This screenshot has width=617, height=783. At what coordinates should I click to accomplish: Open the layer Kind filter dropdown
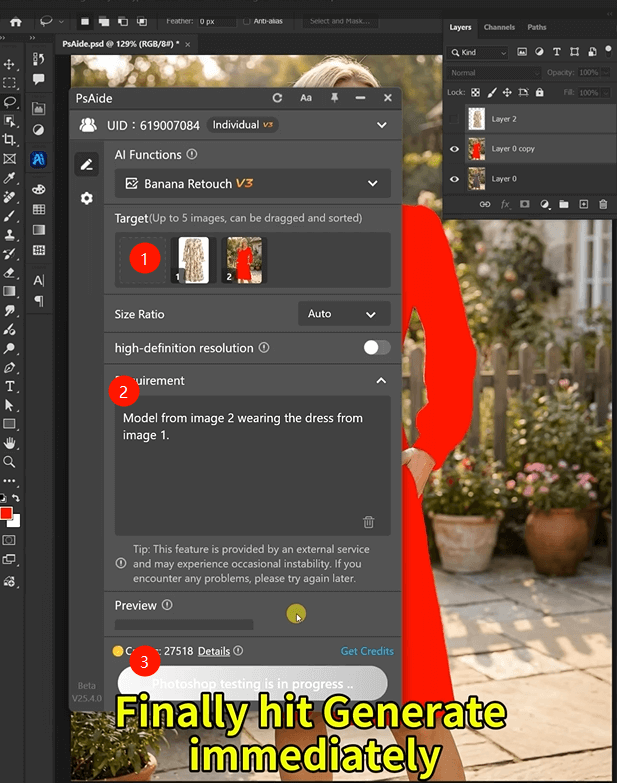(x=478, y=52)
